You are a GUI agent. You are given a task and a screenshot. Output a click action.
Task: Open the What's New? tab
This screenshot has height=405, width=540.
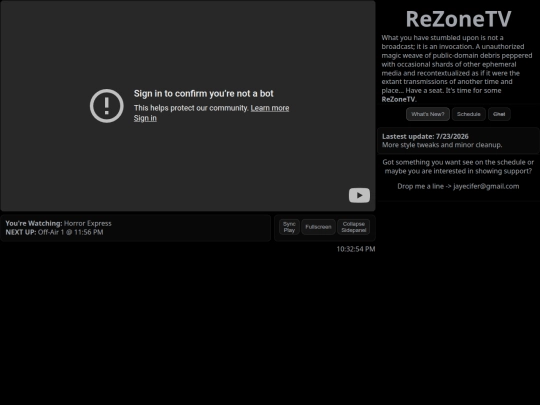(x=428, y=114)
